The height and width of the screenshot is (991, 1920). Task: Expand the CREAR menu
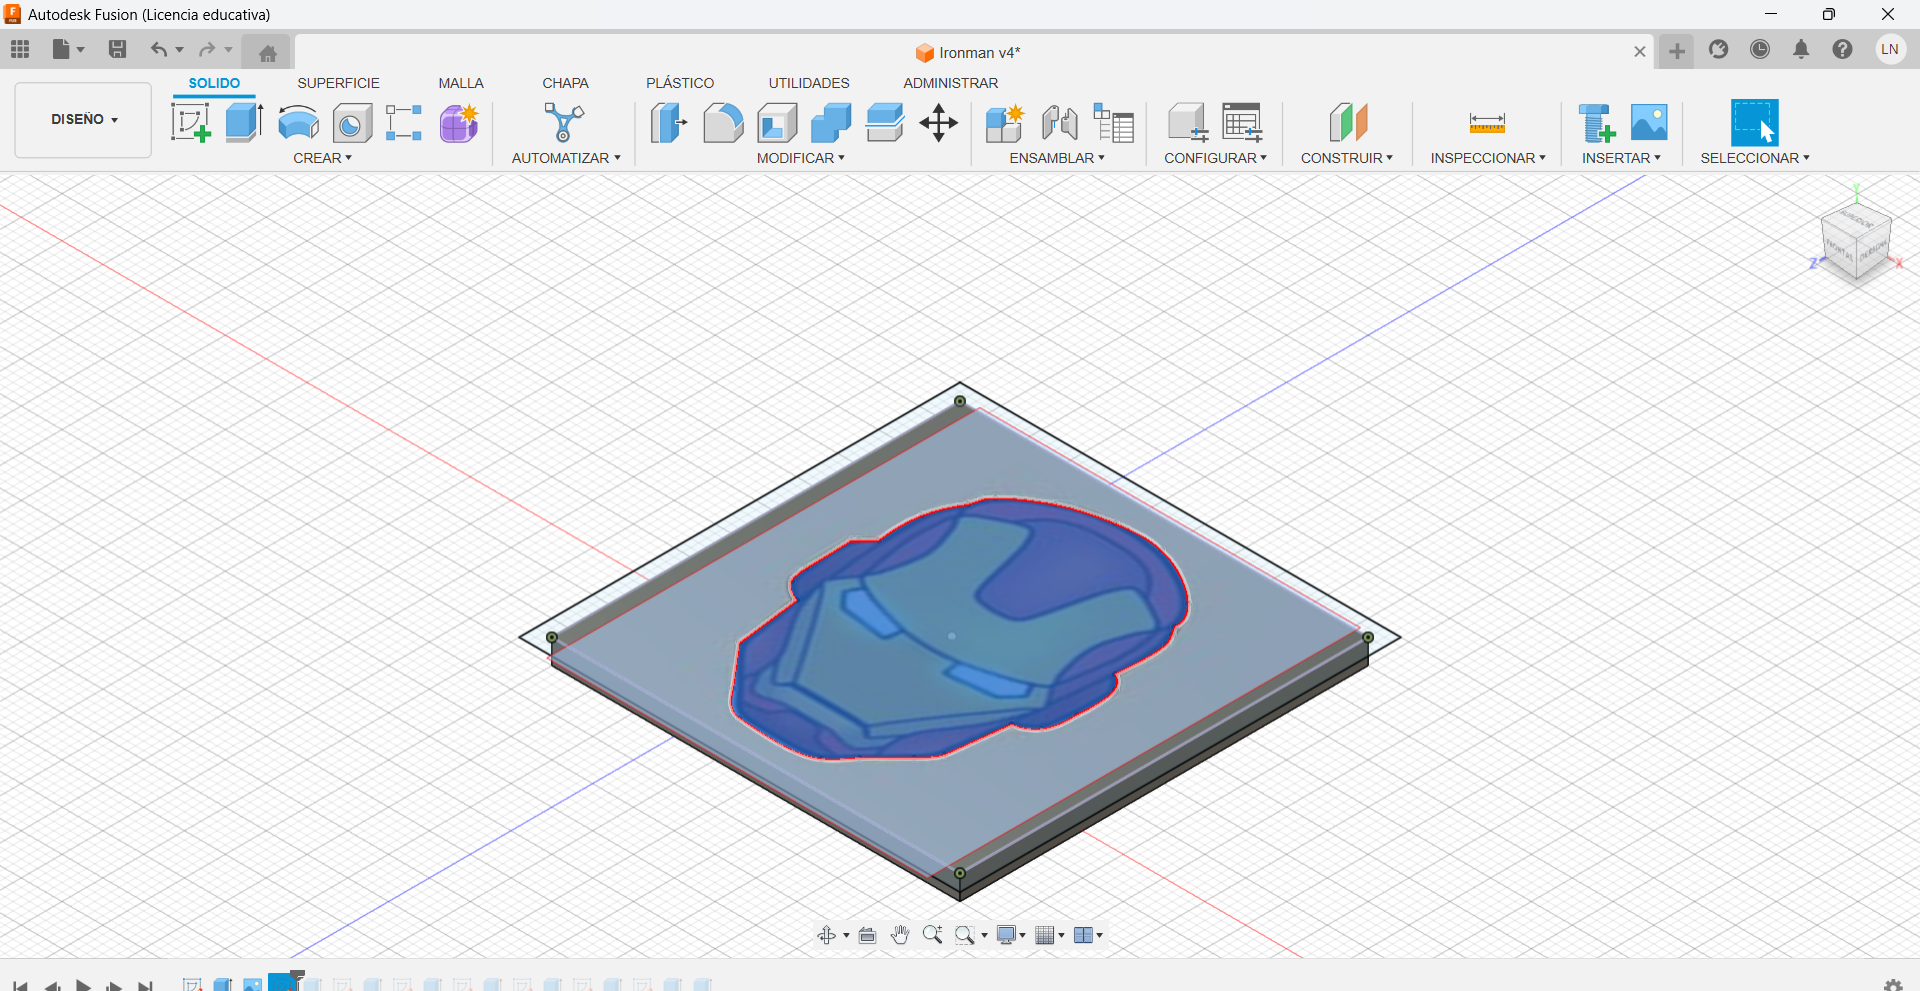pyautogui.click(x=322, y=158)
